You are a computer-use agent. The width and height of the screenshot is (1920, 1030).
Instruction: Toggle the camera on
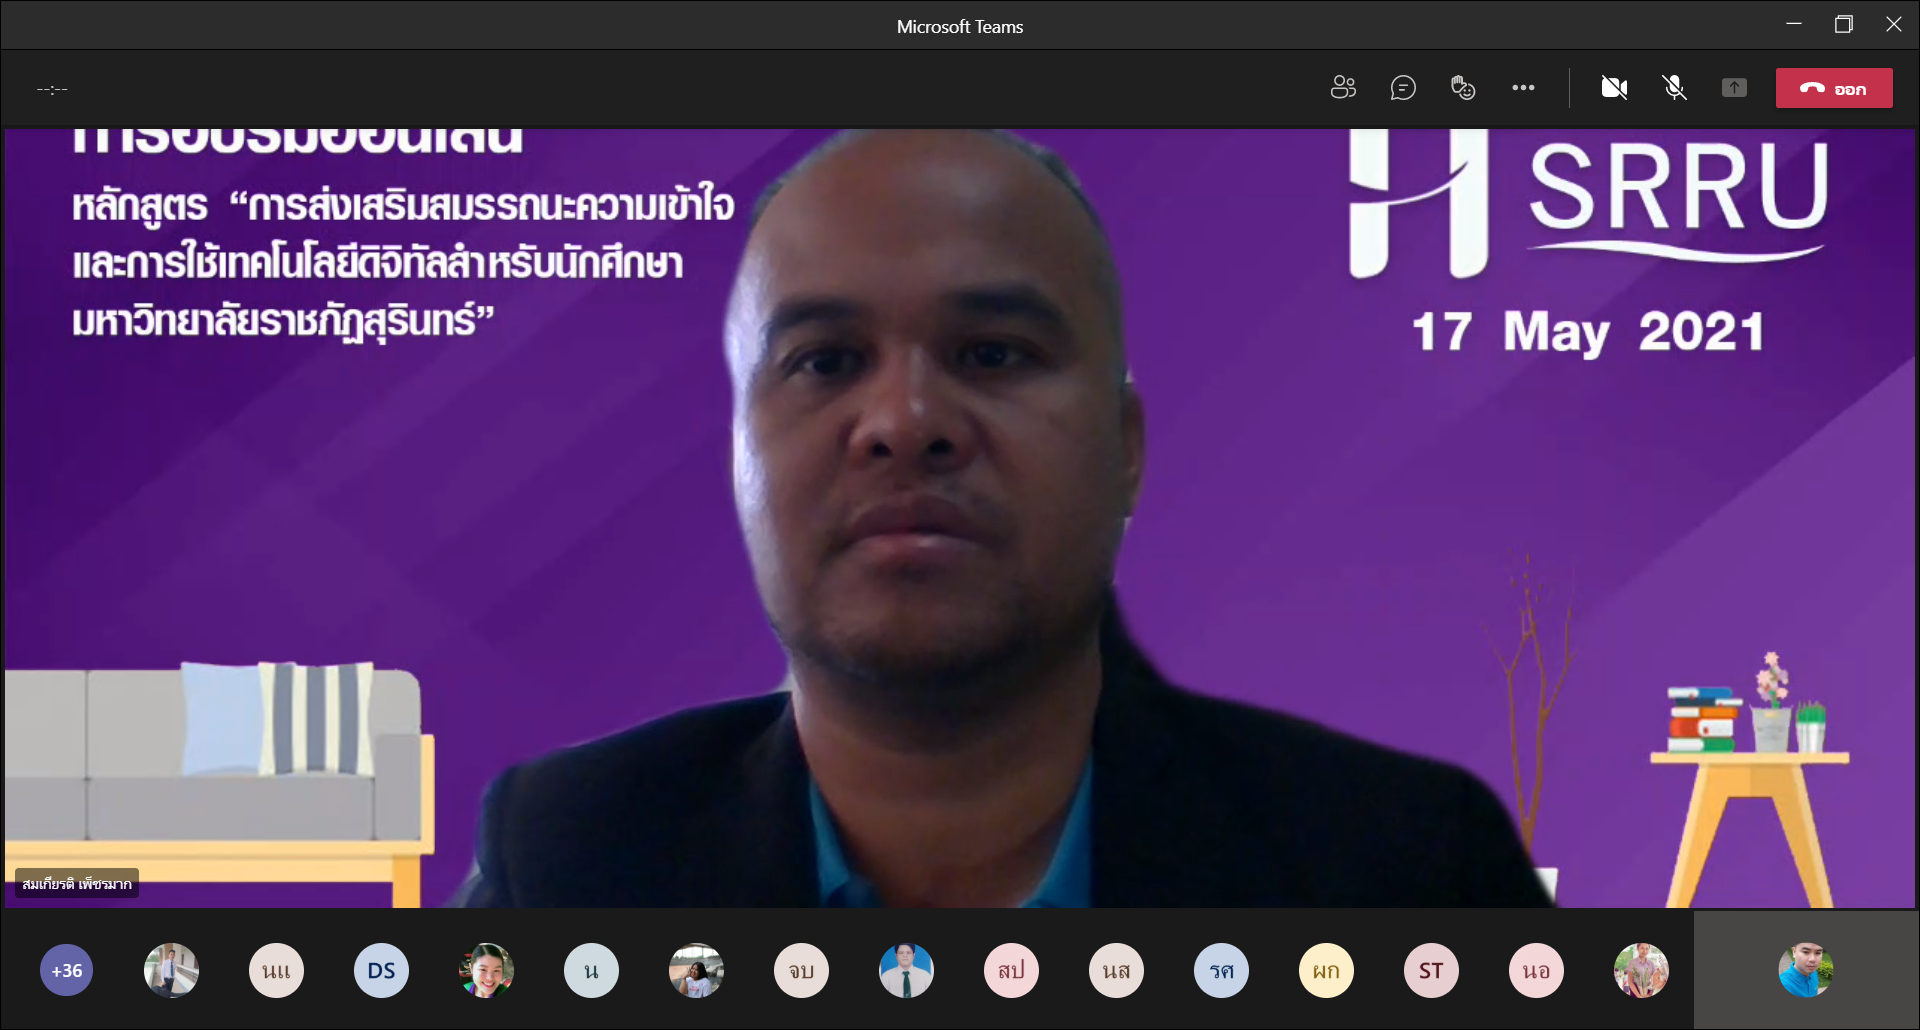pyautogui.click(x=1614, y=88)
